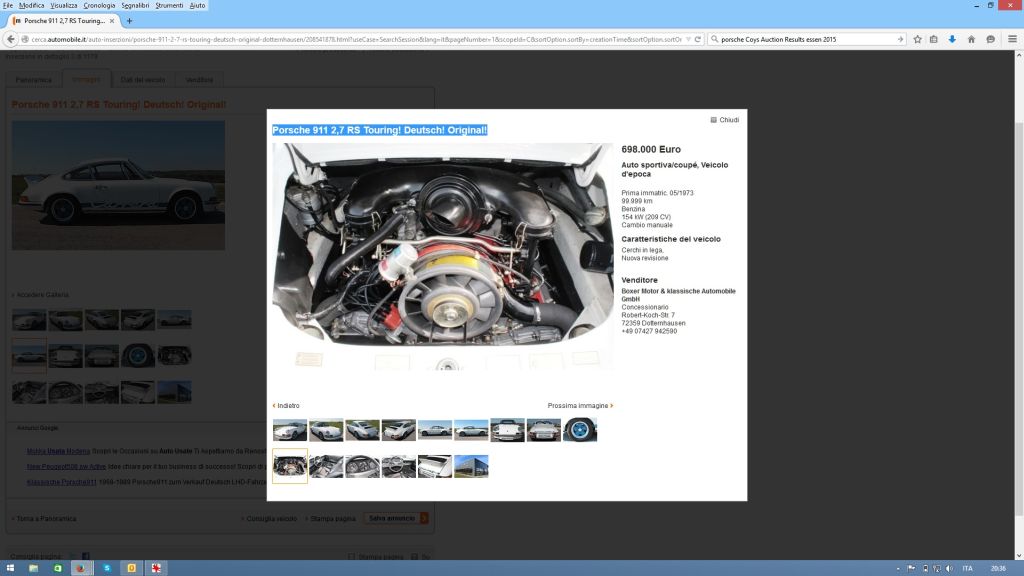
Task: Open the green app on the taskbar
Action: 57,568
